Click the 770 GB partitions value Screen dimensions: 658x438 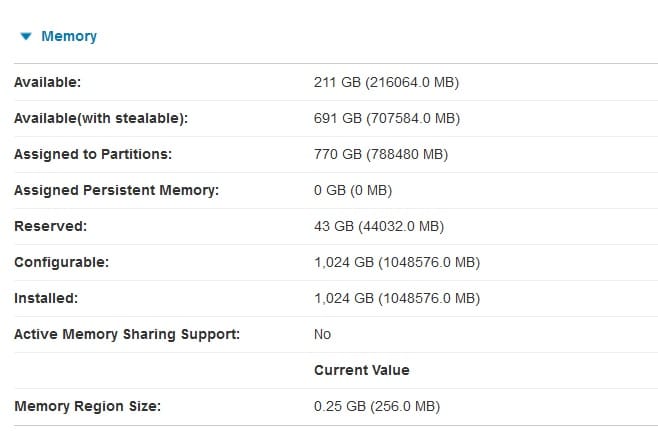[x=381, y=154]
